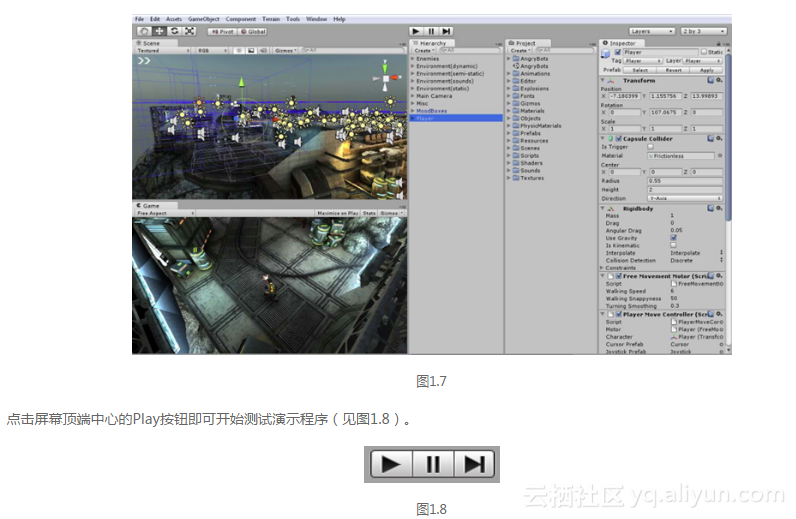
Task: Click Step in the Unity editor toolbar
Action: coord(446,31)
